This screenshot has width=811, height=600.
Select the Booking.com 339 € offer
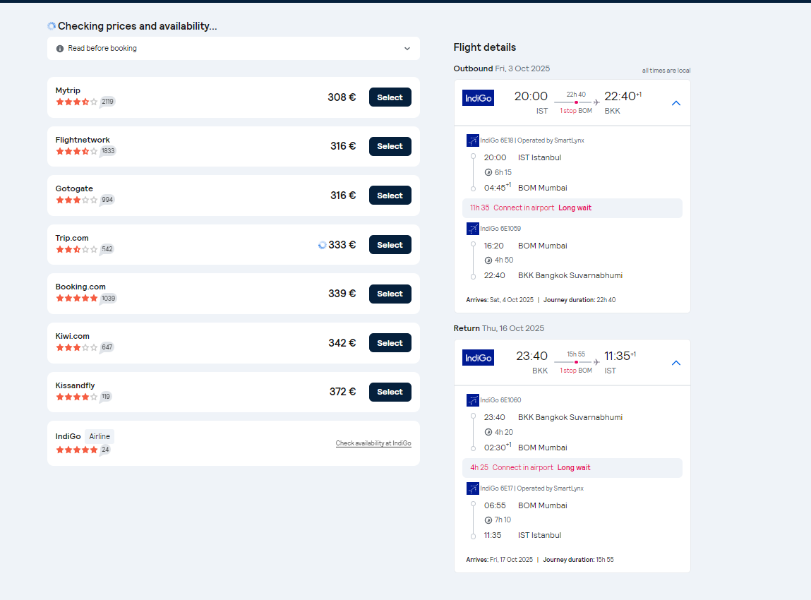[x=390, y=294]
